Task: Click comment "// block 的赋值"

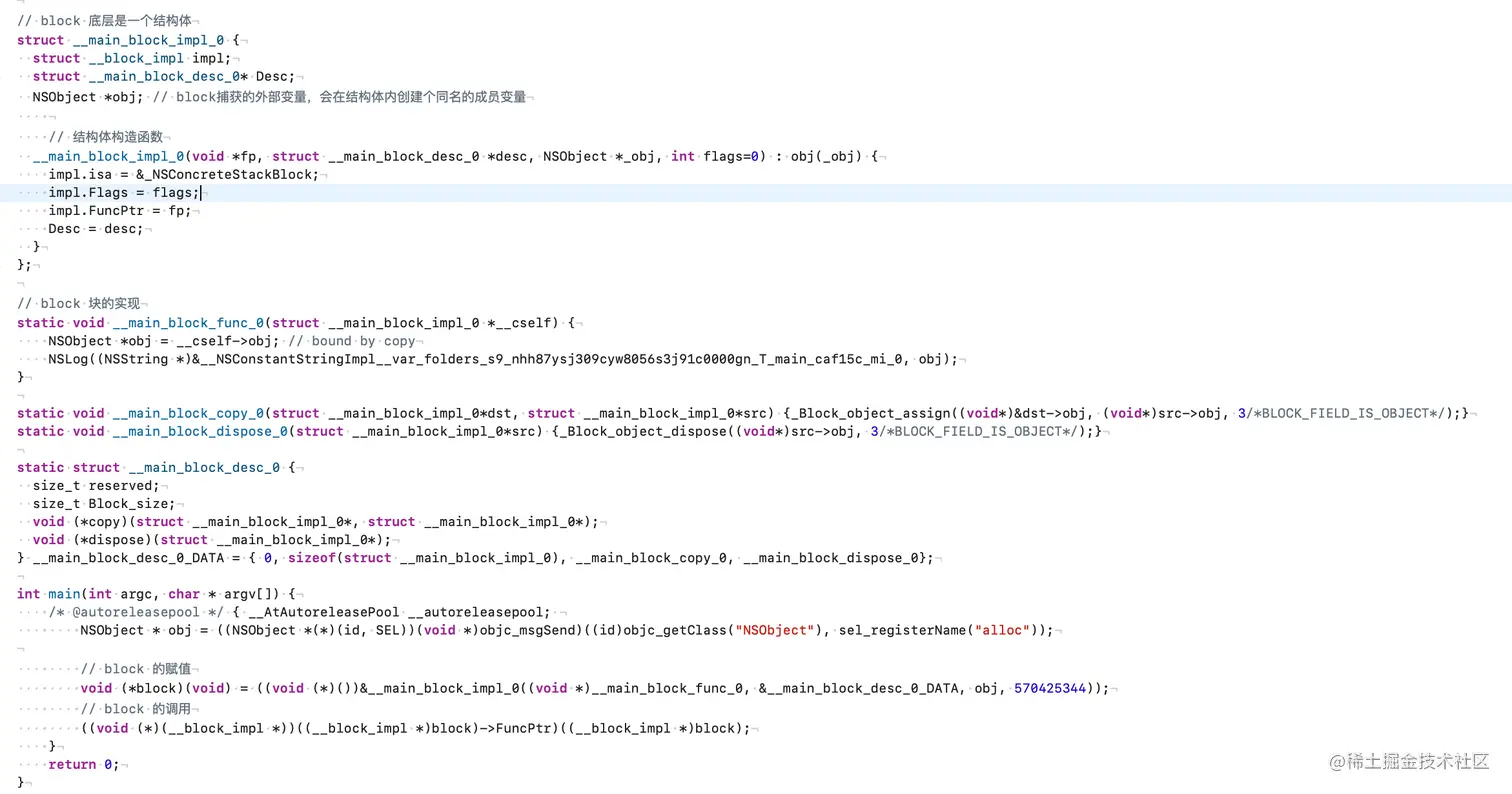Action: click(x=138, y=669)
